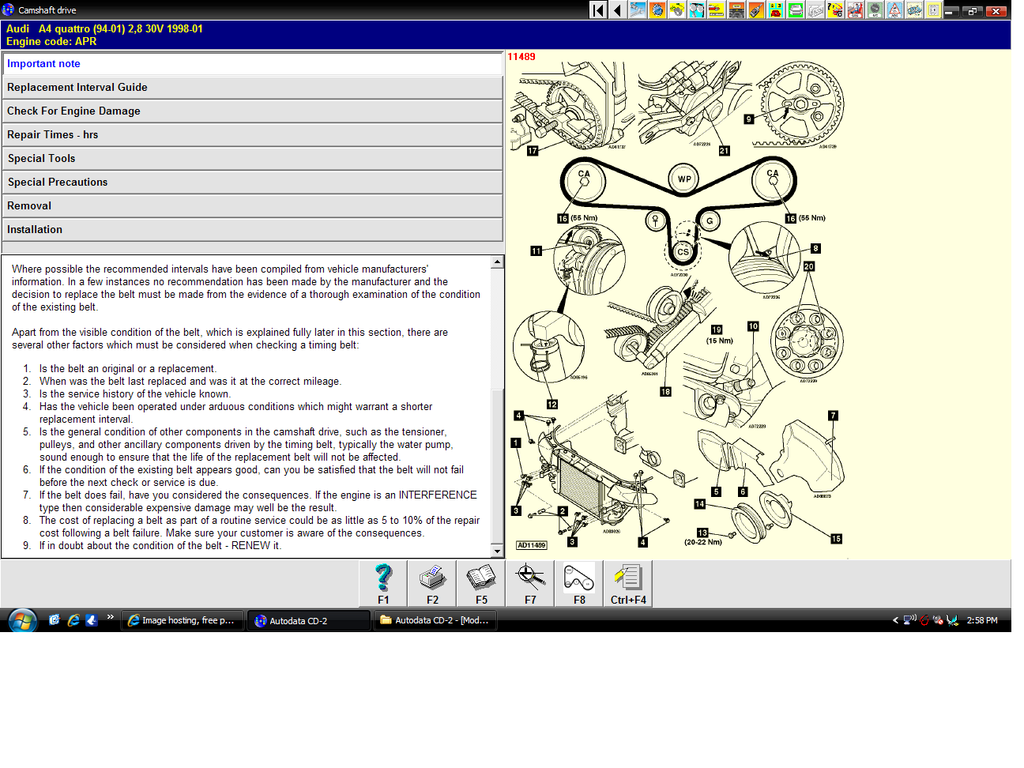Open the Windows Start orb
This screenshot has width=1024, height=768.
(22, 620)
